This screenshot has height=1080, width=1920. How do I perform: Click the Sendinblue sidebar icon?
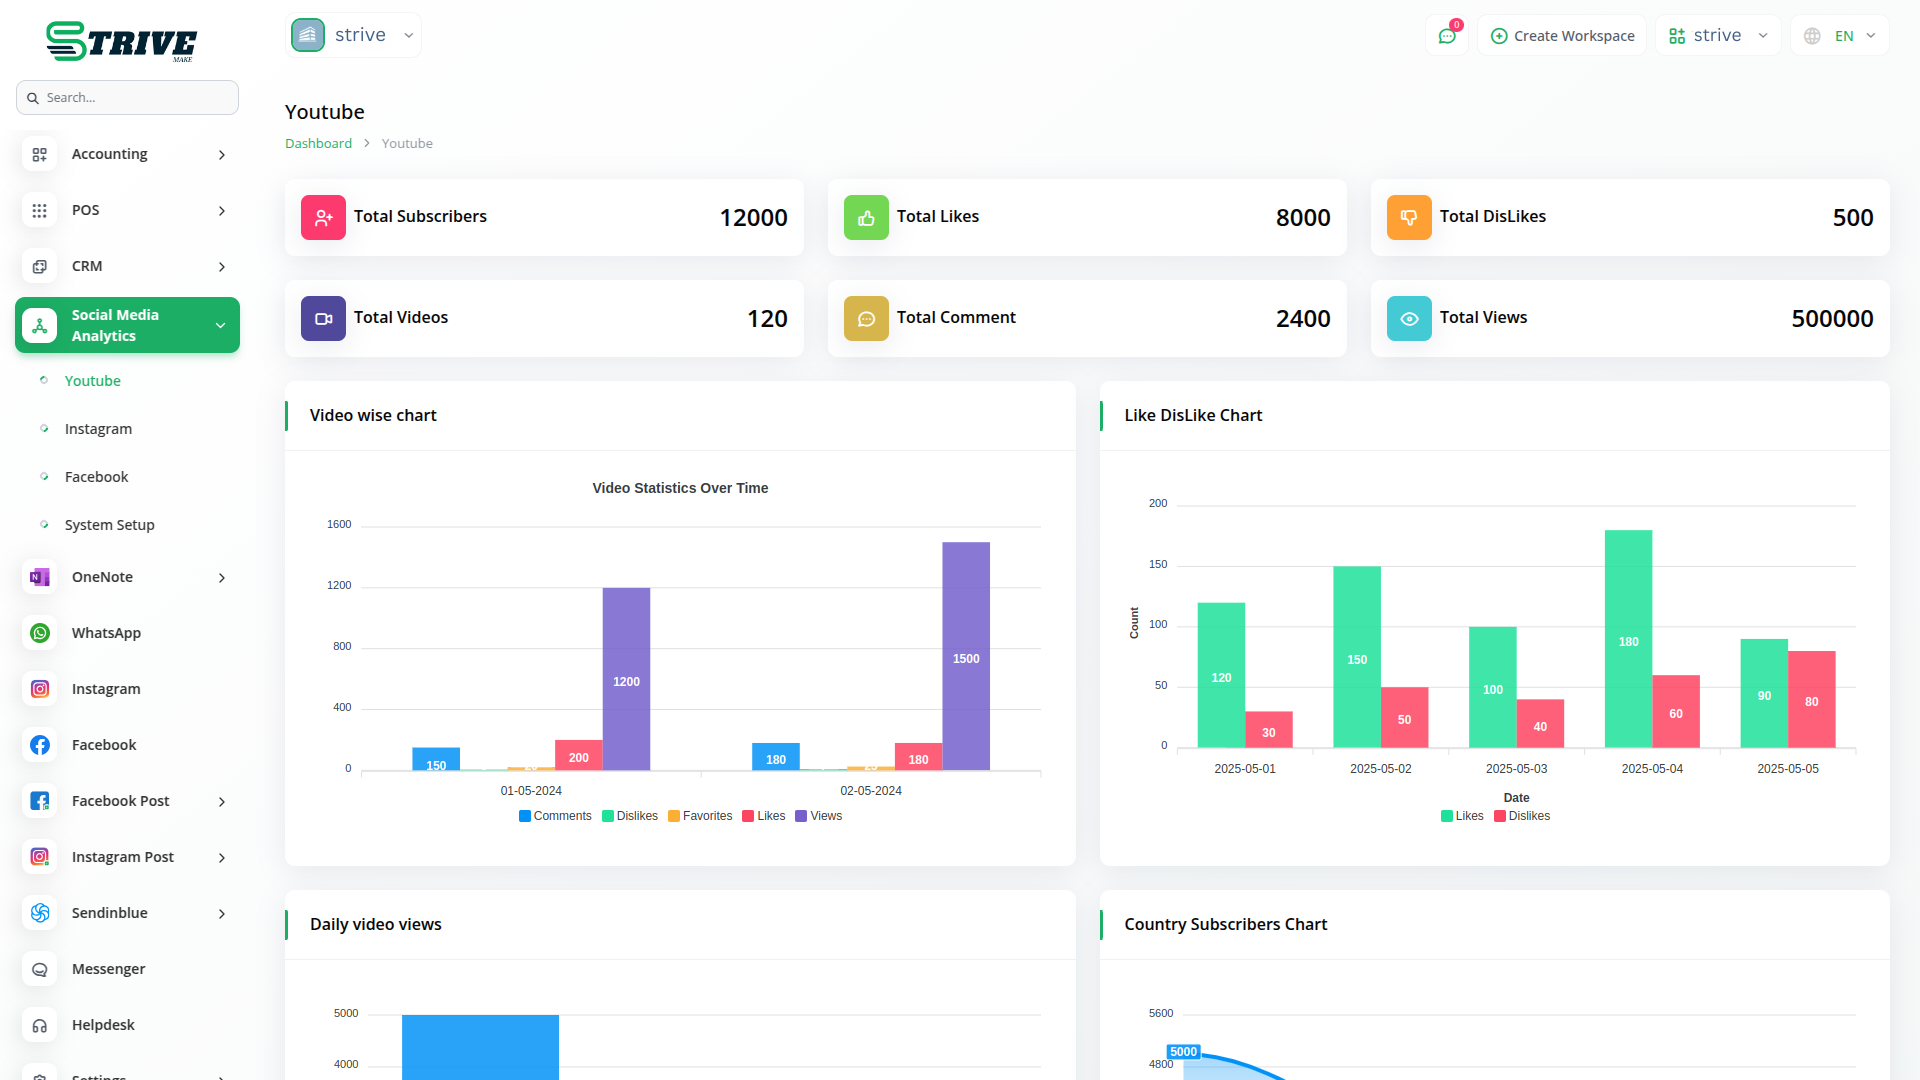point(40,913)
